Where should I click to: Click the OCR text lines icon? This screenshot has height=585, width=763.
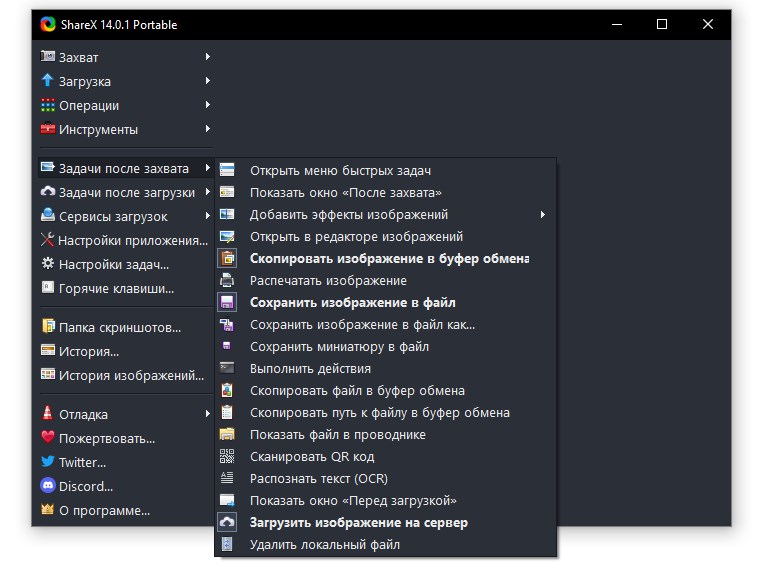pos(227,478)
